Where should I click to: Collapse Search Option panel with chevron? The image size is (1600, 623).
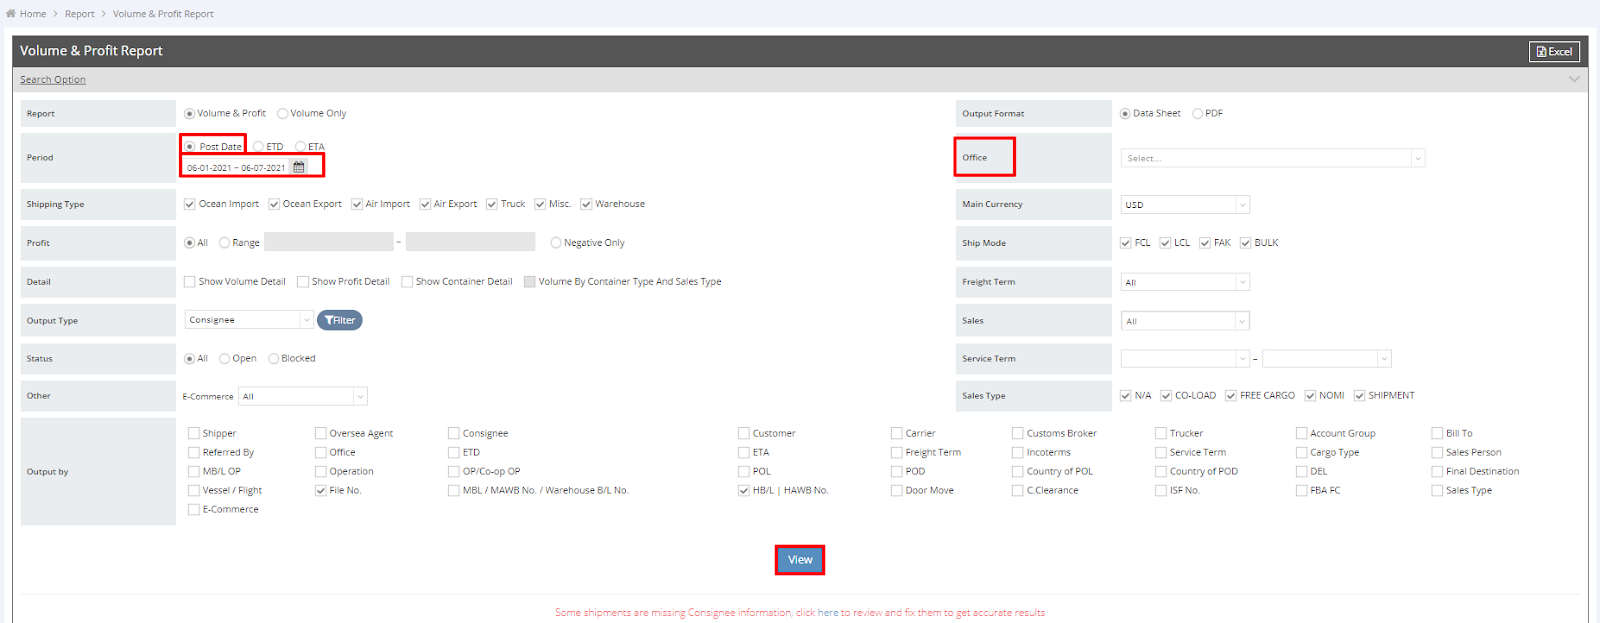coord(1574,79)
